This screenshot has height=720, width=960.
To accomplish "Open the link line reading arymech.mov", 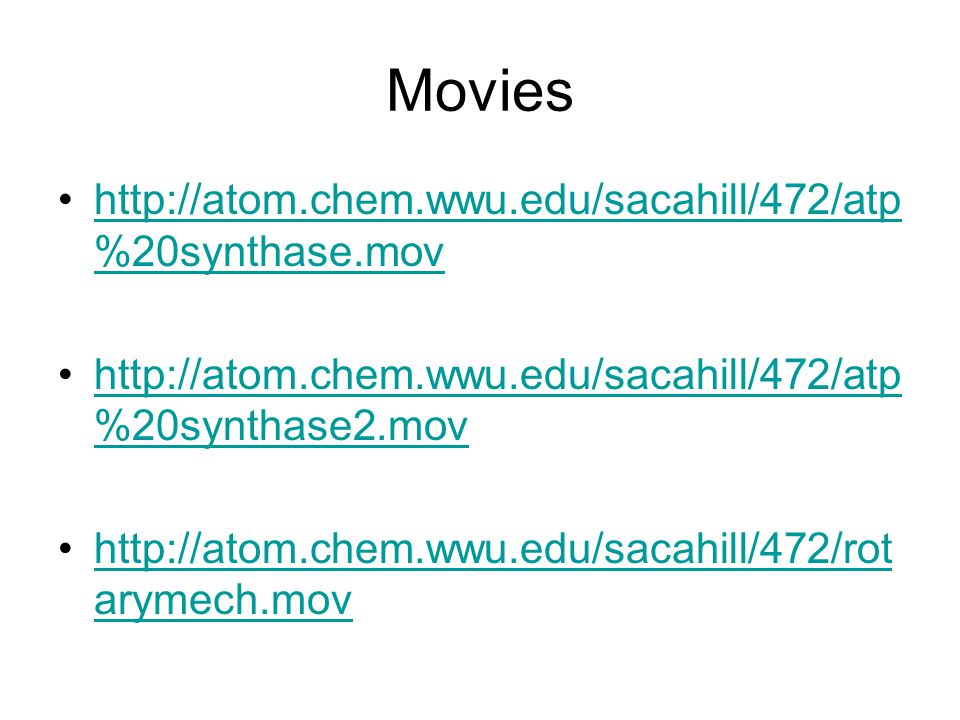I will (x=223, y=600).
